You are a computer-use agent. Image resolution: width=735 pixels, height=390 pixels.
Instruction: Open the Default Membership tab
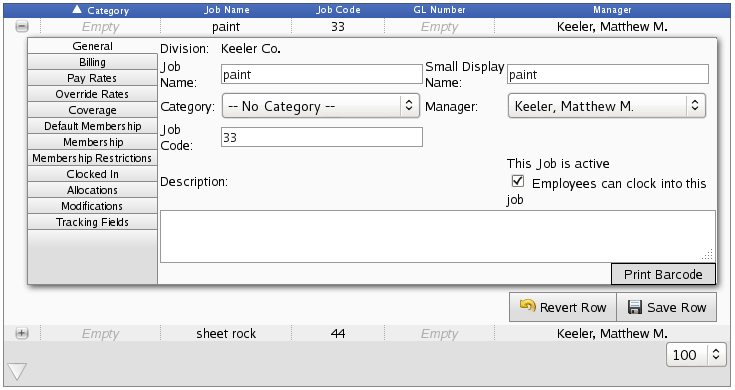pos(92,126)
